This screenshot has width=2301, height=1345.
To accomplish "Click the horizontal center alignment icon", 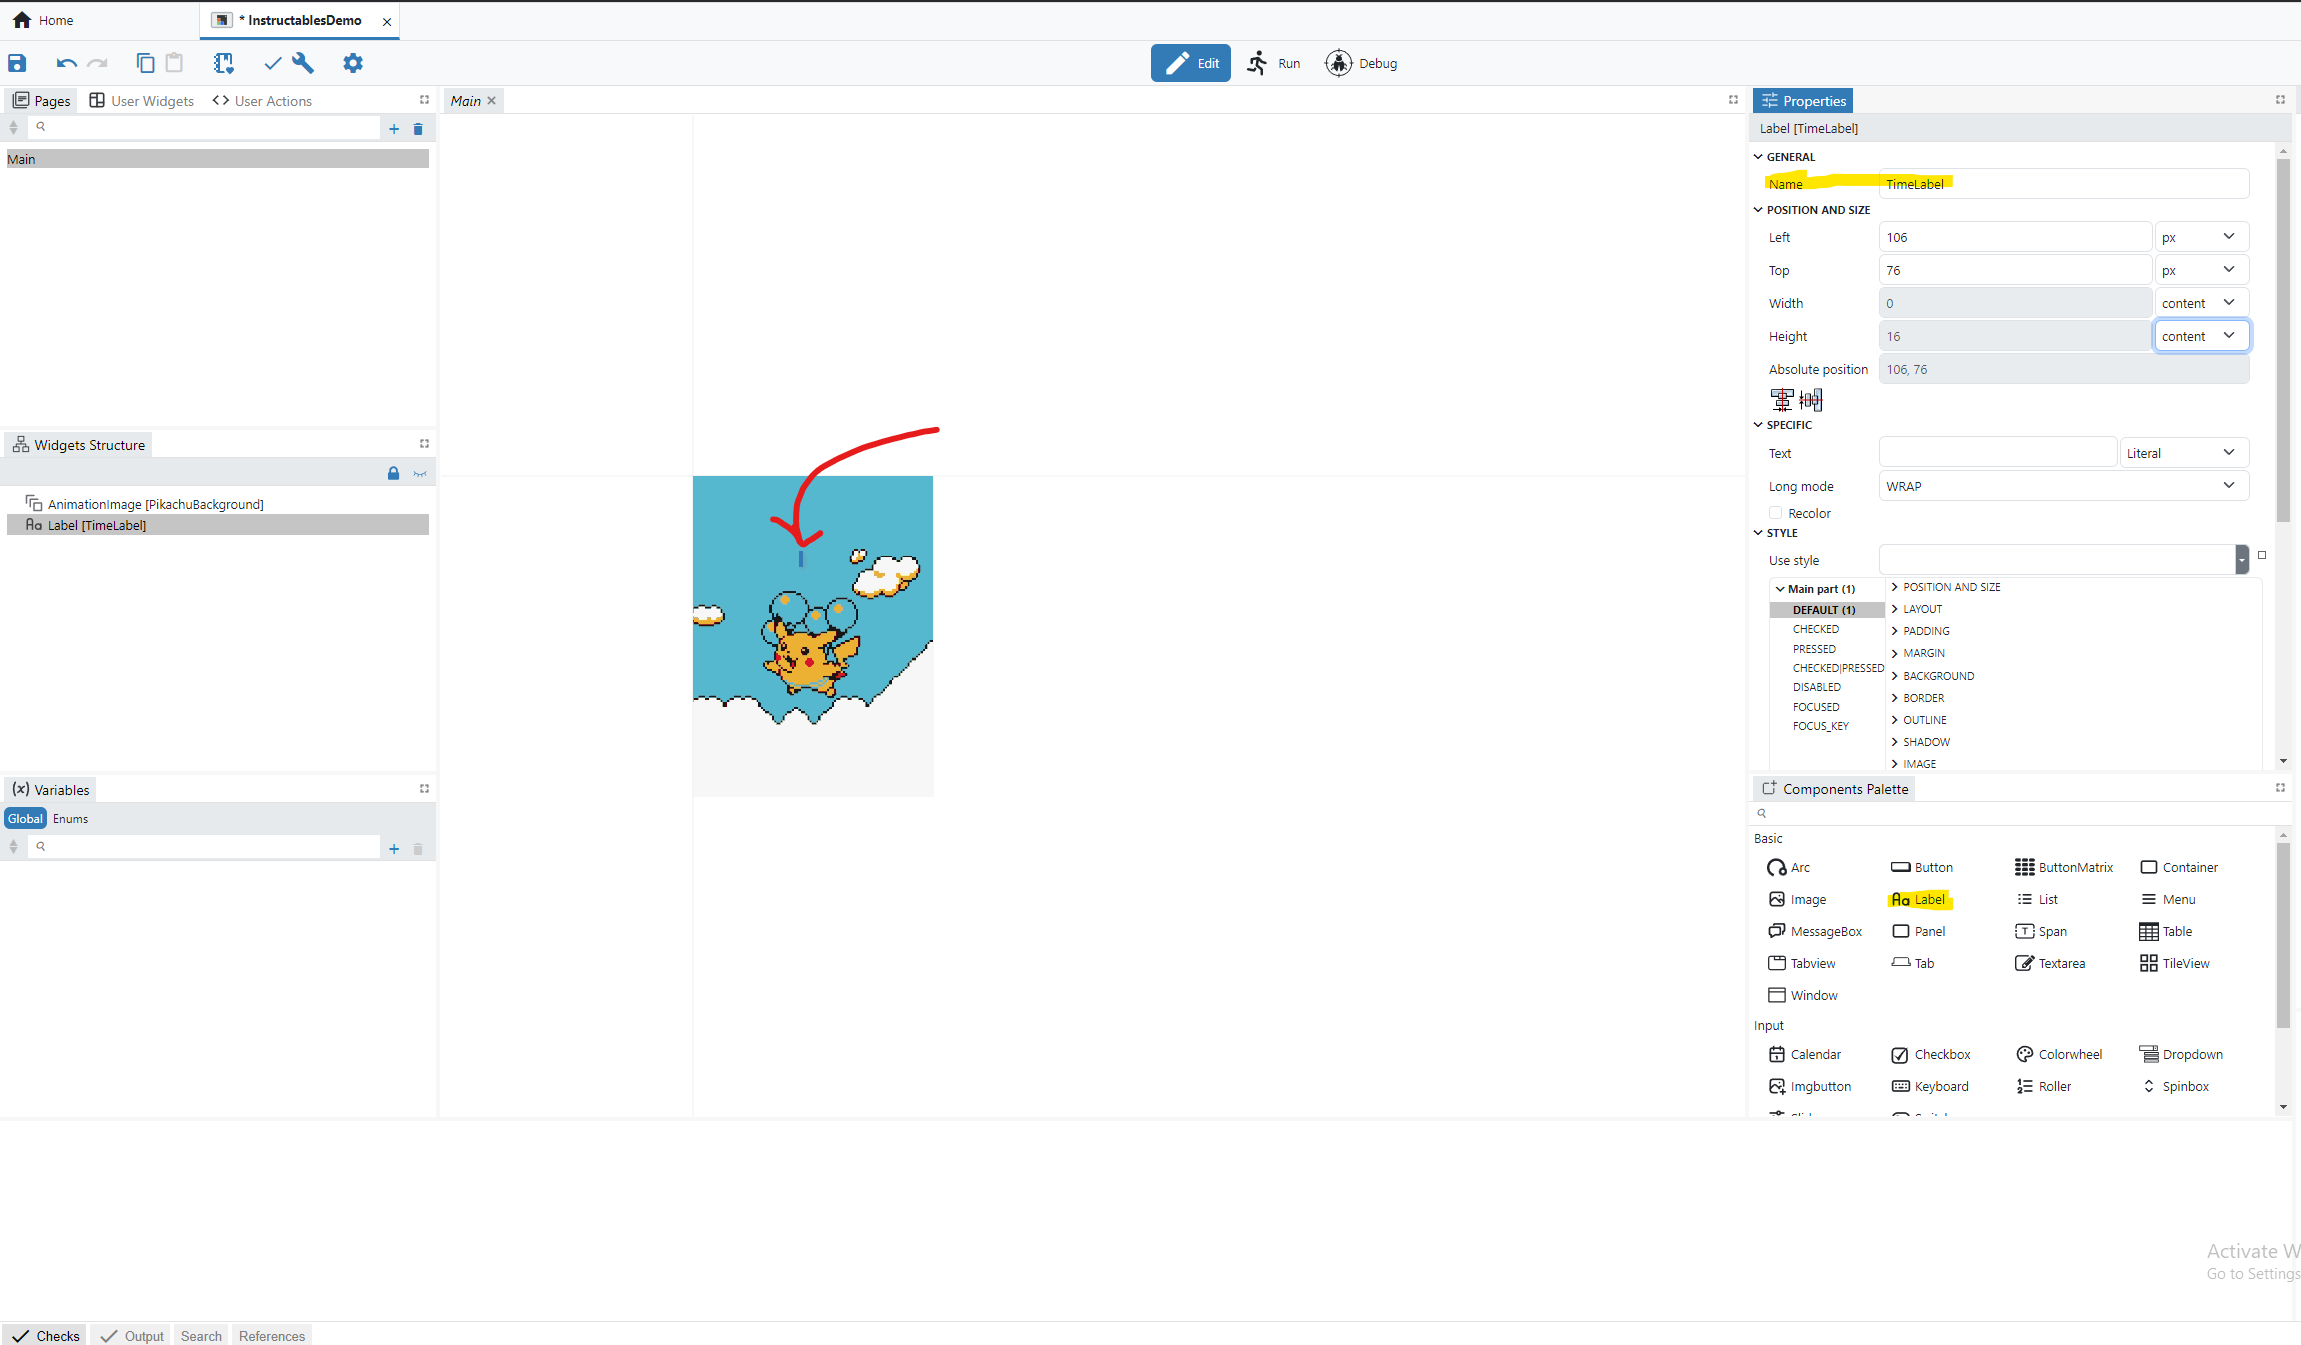I will 1782,400.
